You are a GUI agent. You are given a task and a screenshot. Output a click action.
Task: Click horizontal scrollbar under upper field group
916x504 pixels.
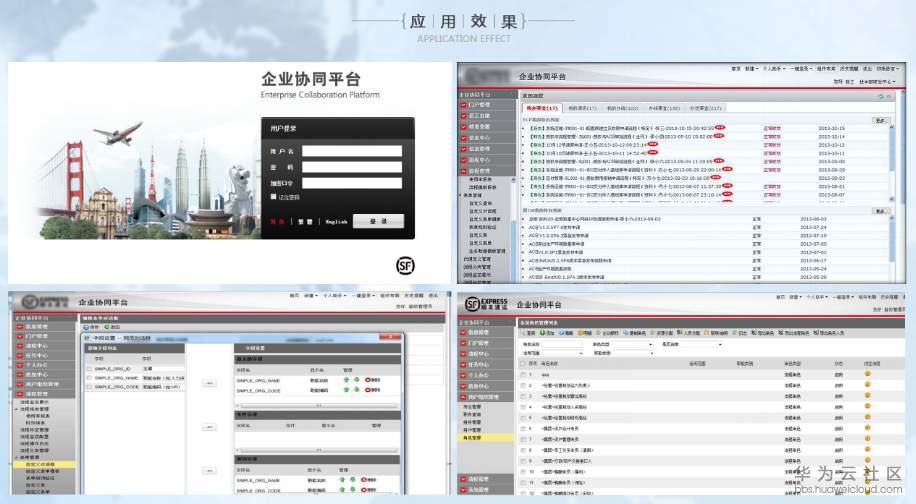(x=317, y=406)
